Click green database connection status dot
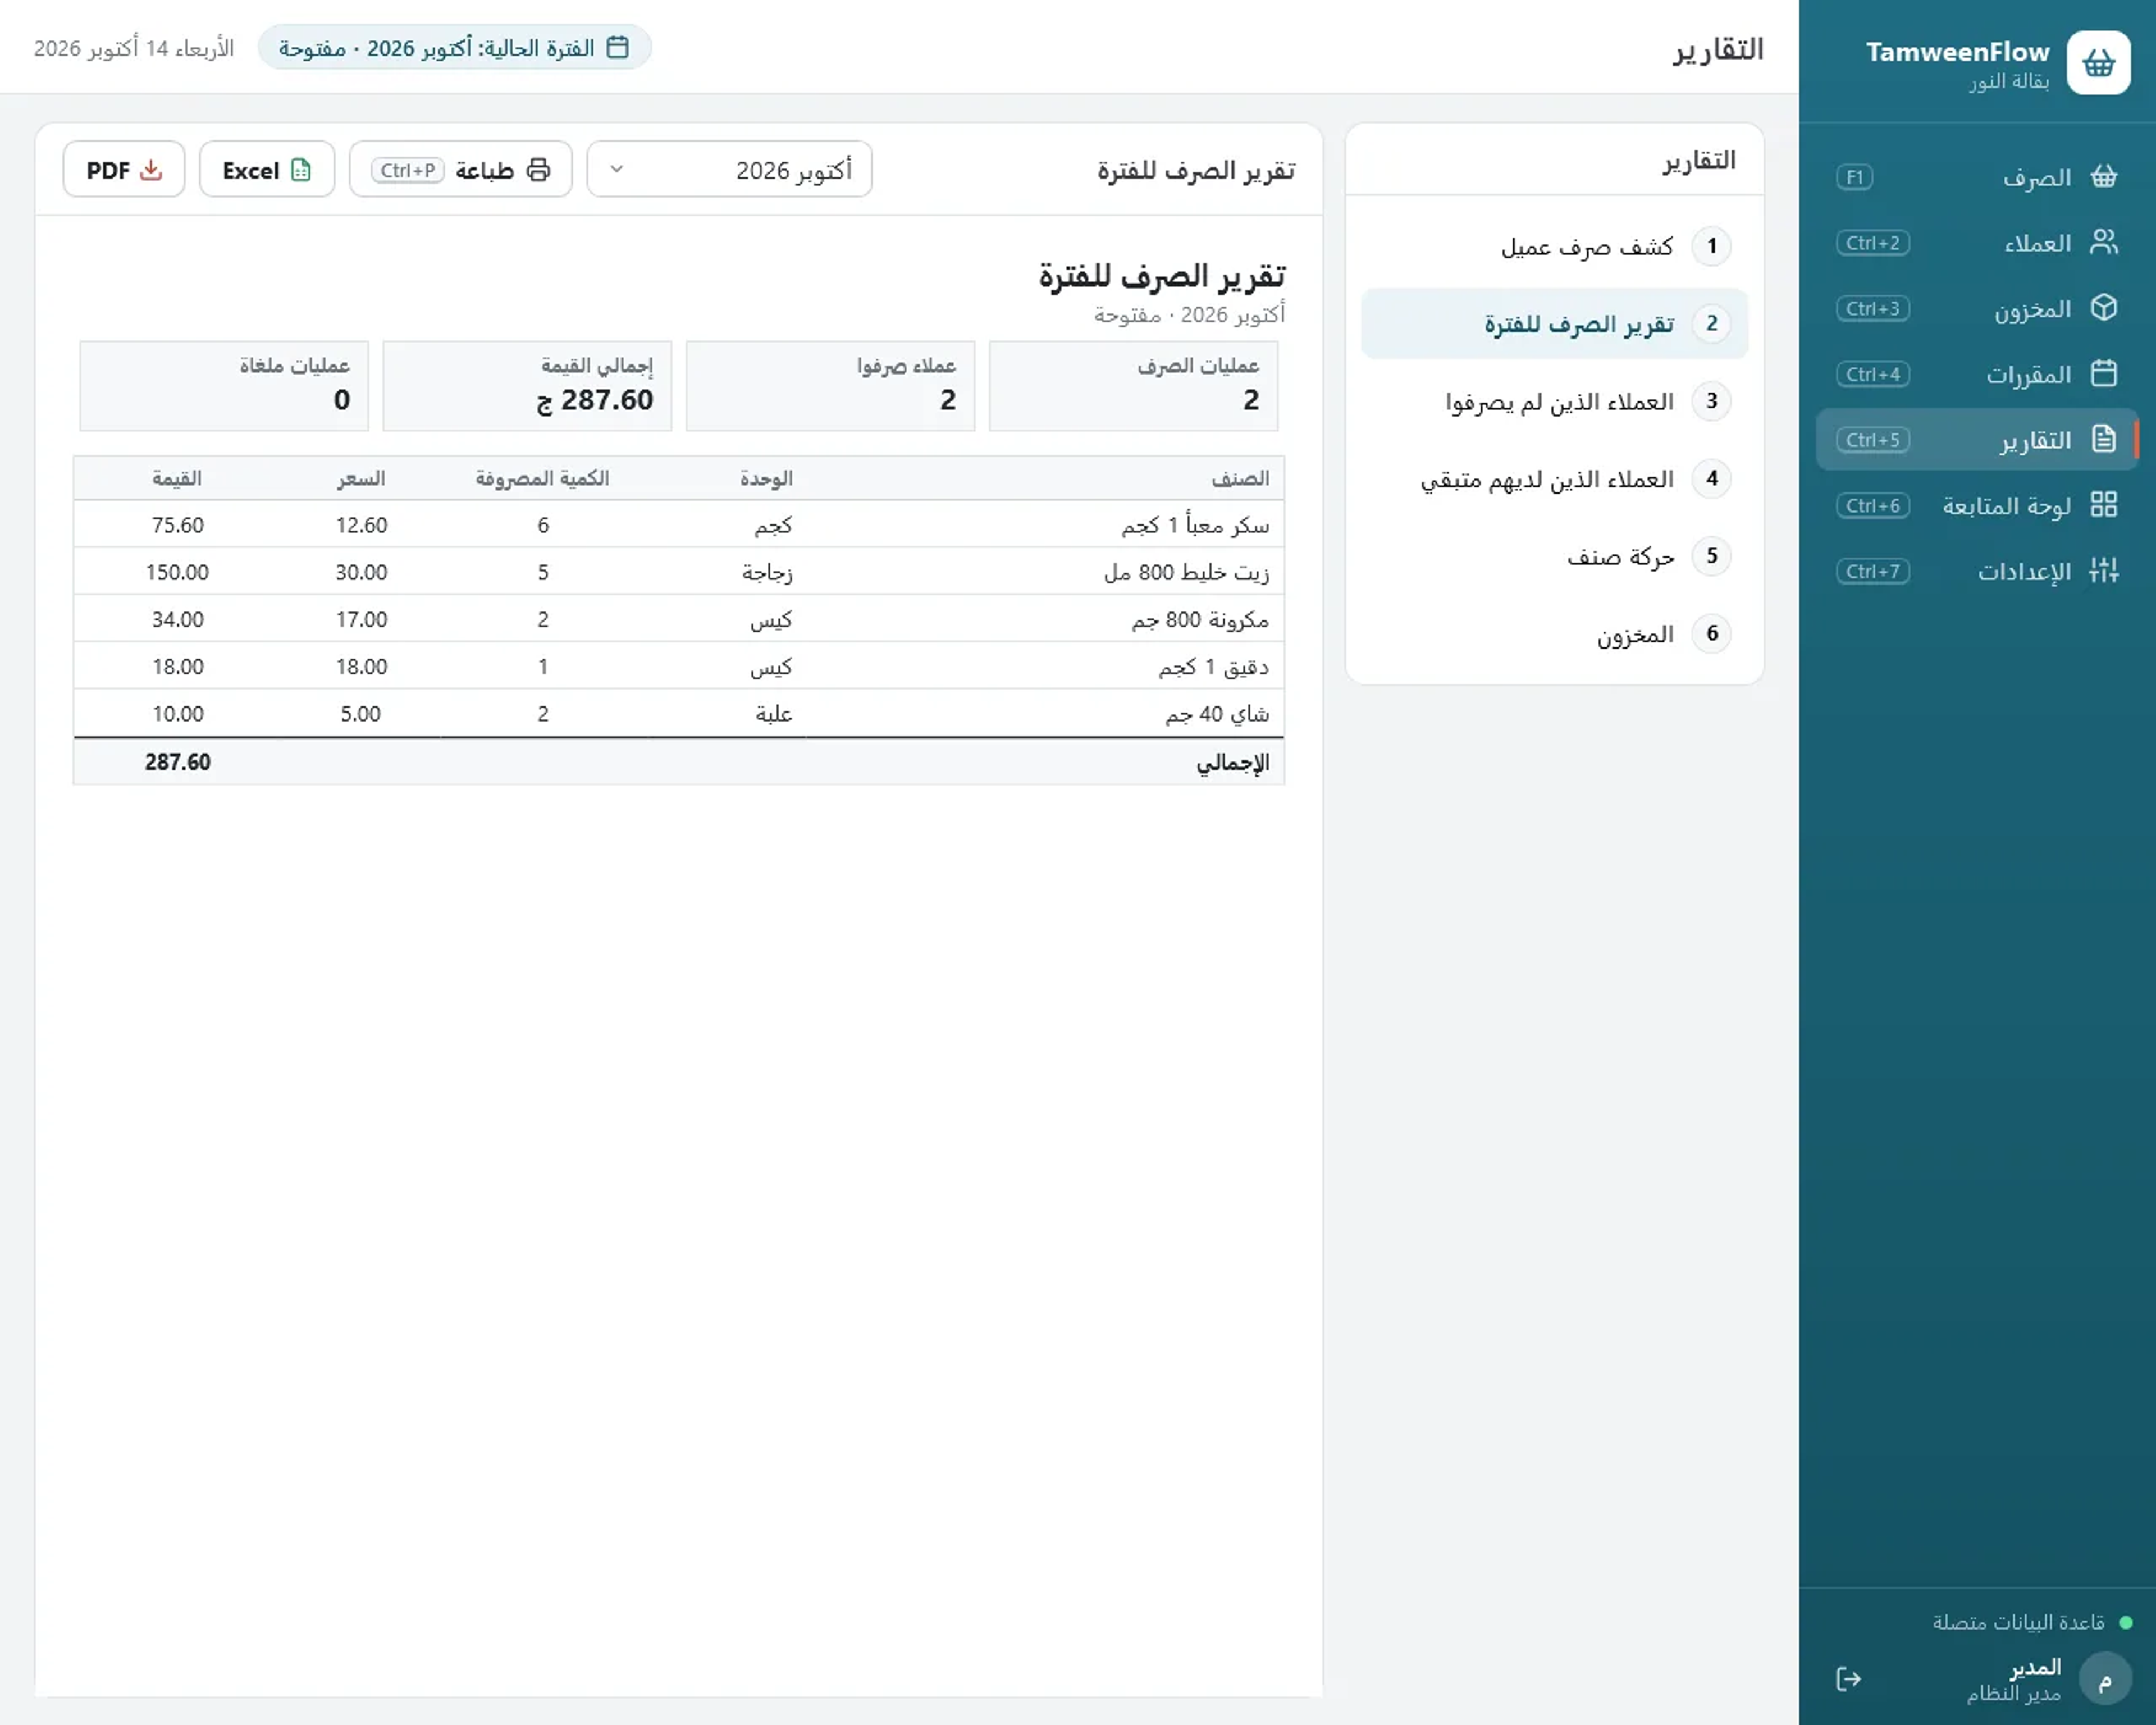The height and width of the screenshot is (1725, 2156). [x=2125, y=1623]
